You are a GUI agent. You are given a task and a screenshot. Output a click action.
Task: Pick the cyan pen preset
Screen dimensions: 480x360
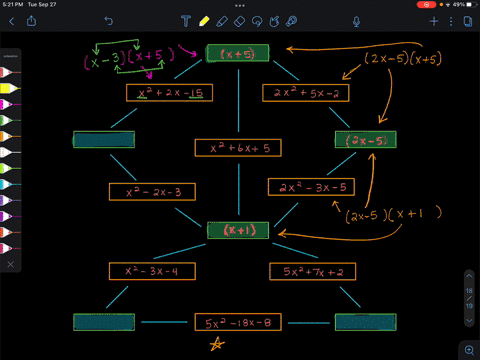pyautogui.click(x=10, y=184)
